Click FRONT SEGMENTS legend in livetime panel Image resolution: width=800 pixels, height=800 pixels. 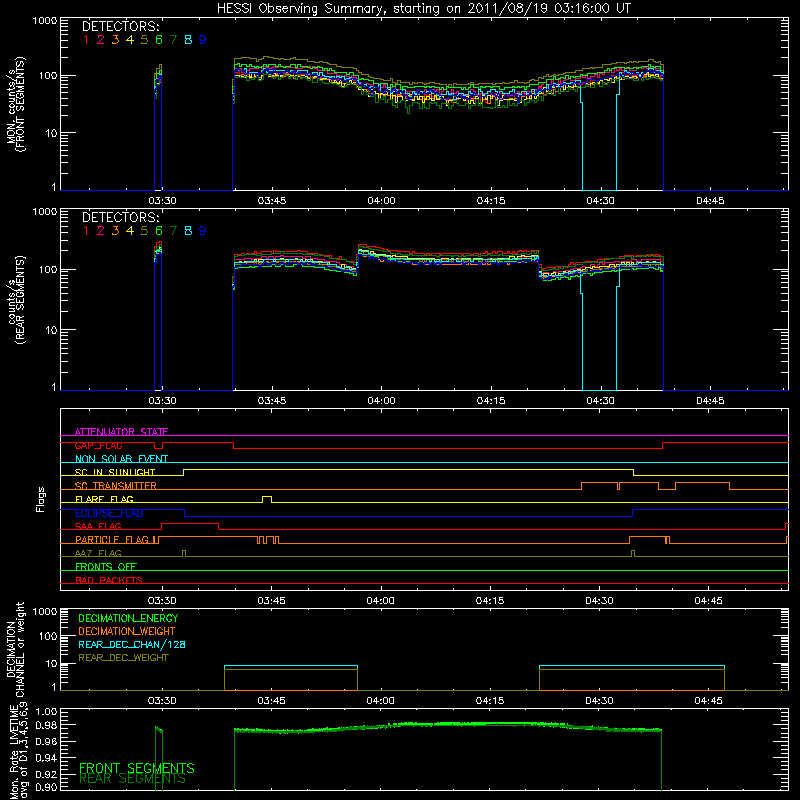tap(137, 768)
